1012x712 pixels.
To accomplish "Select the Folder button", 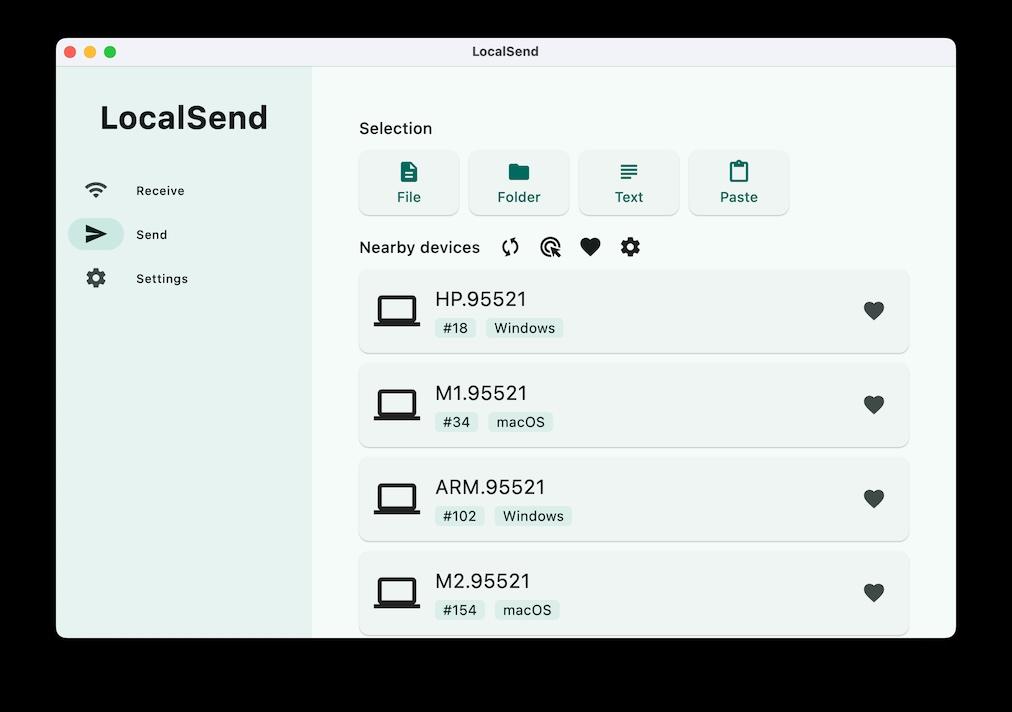I will point(519,183).
